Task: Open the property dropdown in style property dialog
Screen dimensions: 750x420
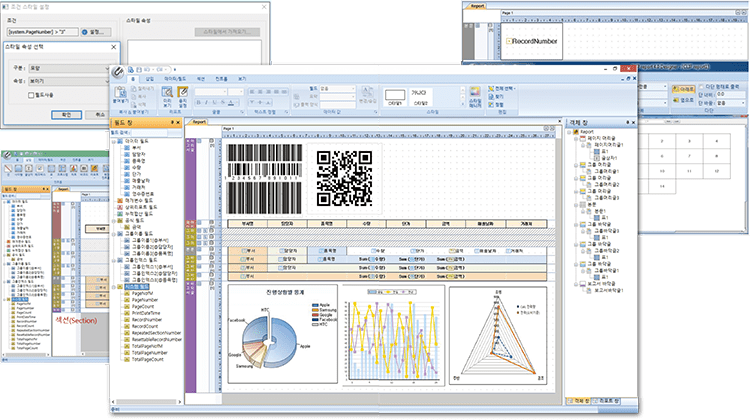Action: 68,81
